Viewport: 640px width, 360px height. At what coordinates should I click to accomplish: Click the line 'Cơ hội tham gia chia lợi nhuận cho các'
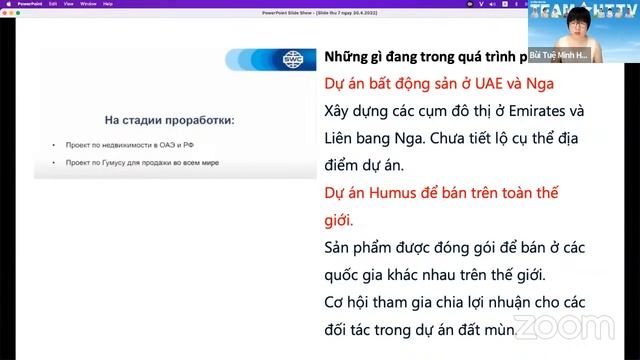pyautogui.click(x=455, y=302)
